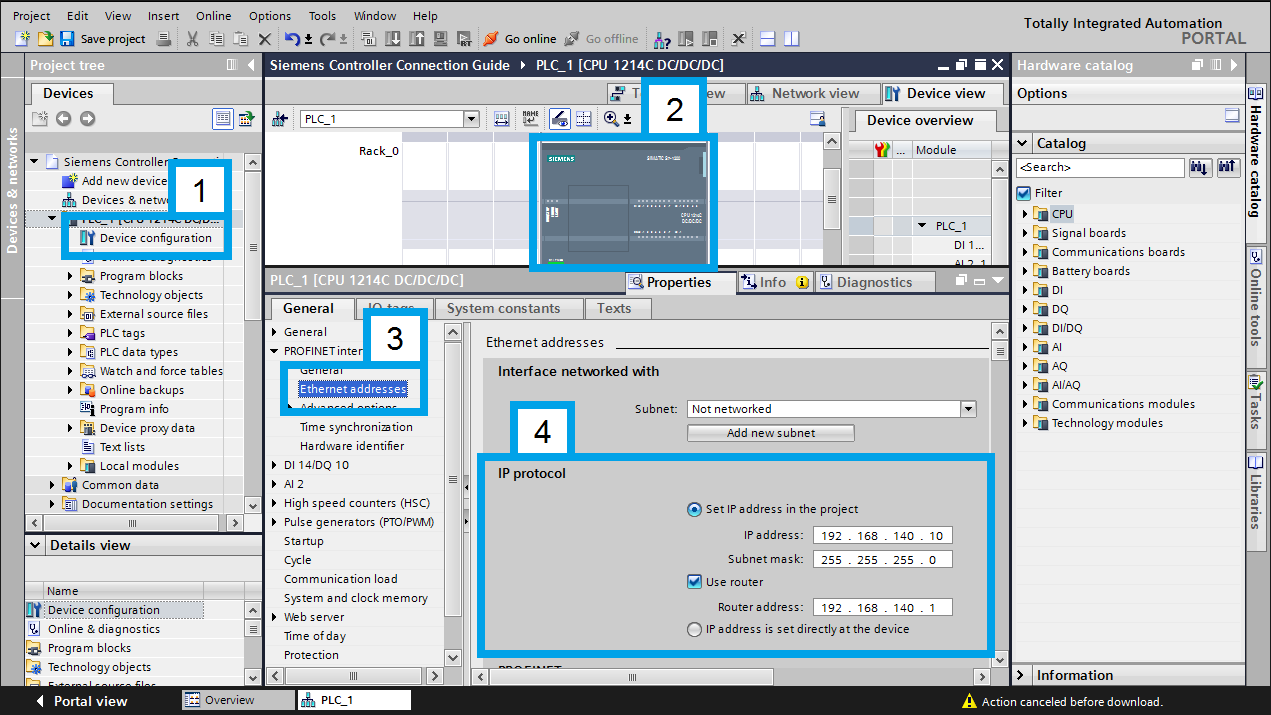Uncheck the catalog Filter checkbox
Viewport: 1271px width, 715px height.
tap(1023, 193)
